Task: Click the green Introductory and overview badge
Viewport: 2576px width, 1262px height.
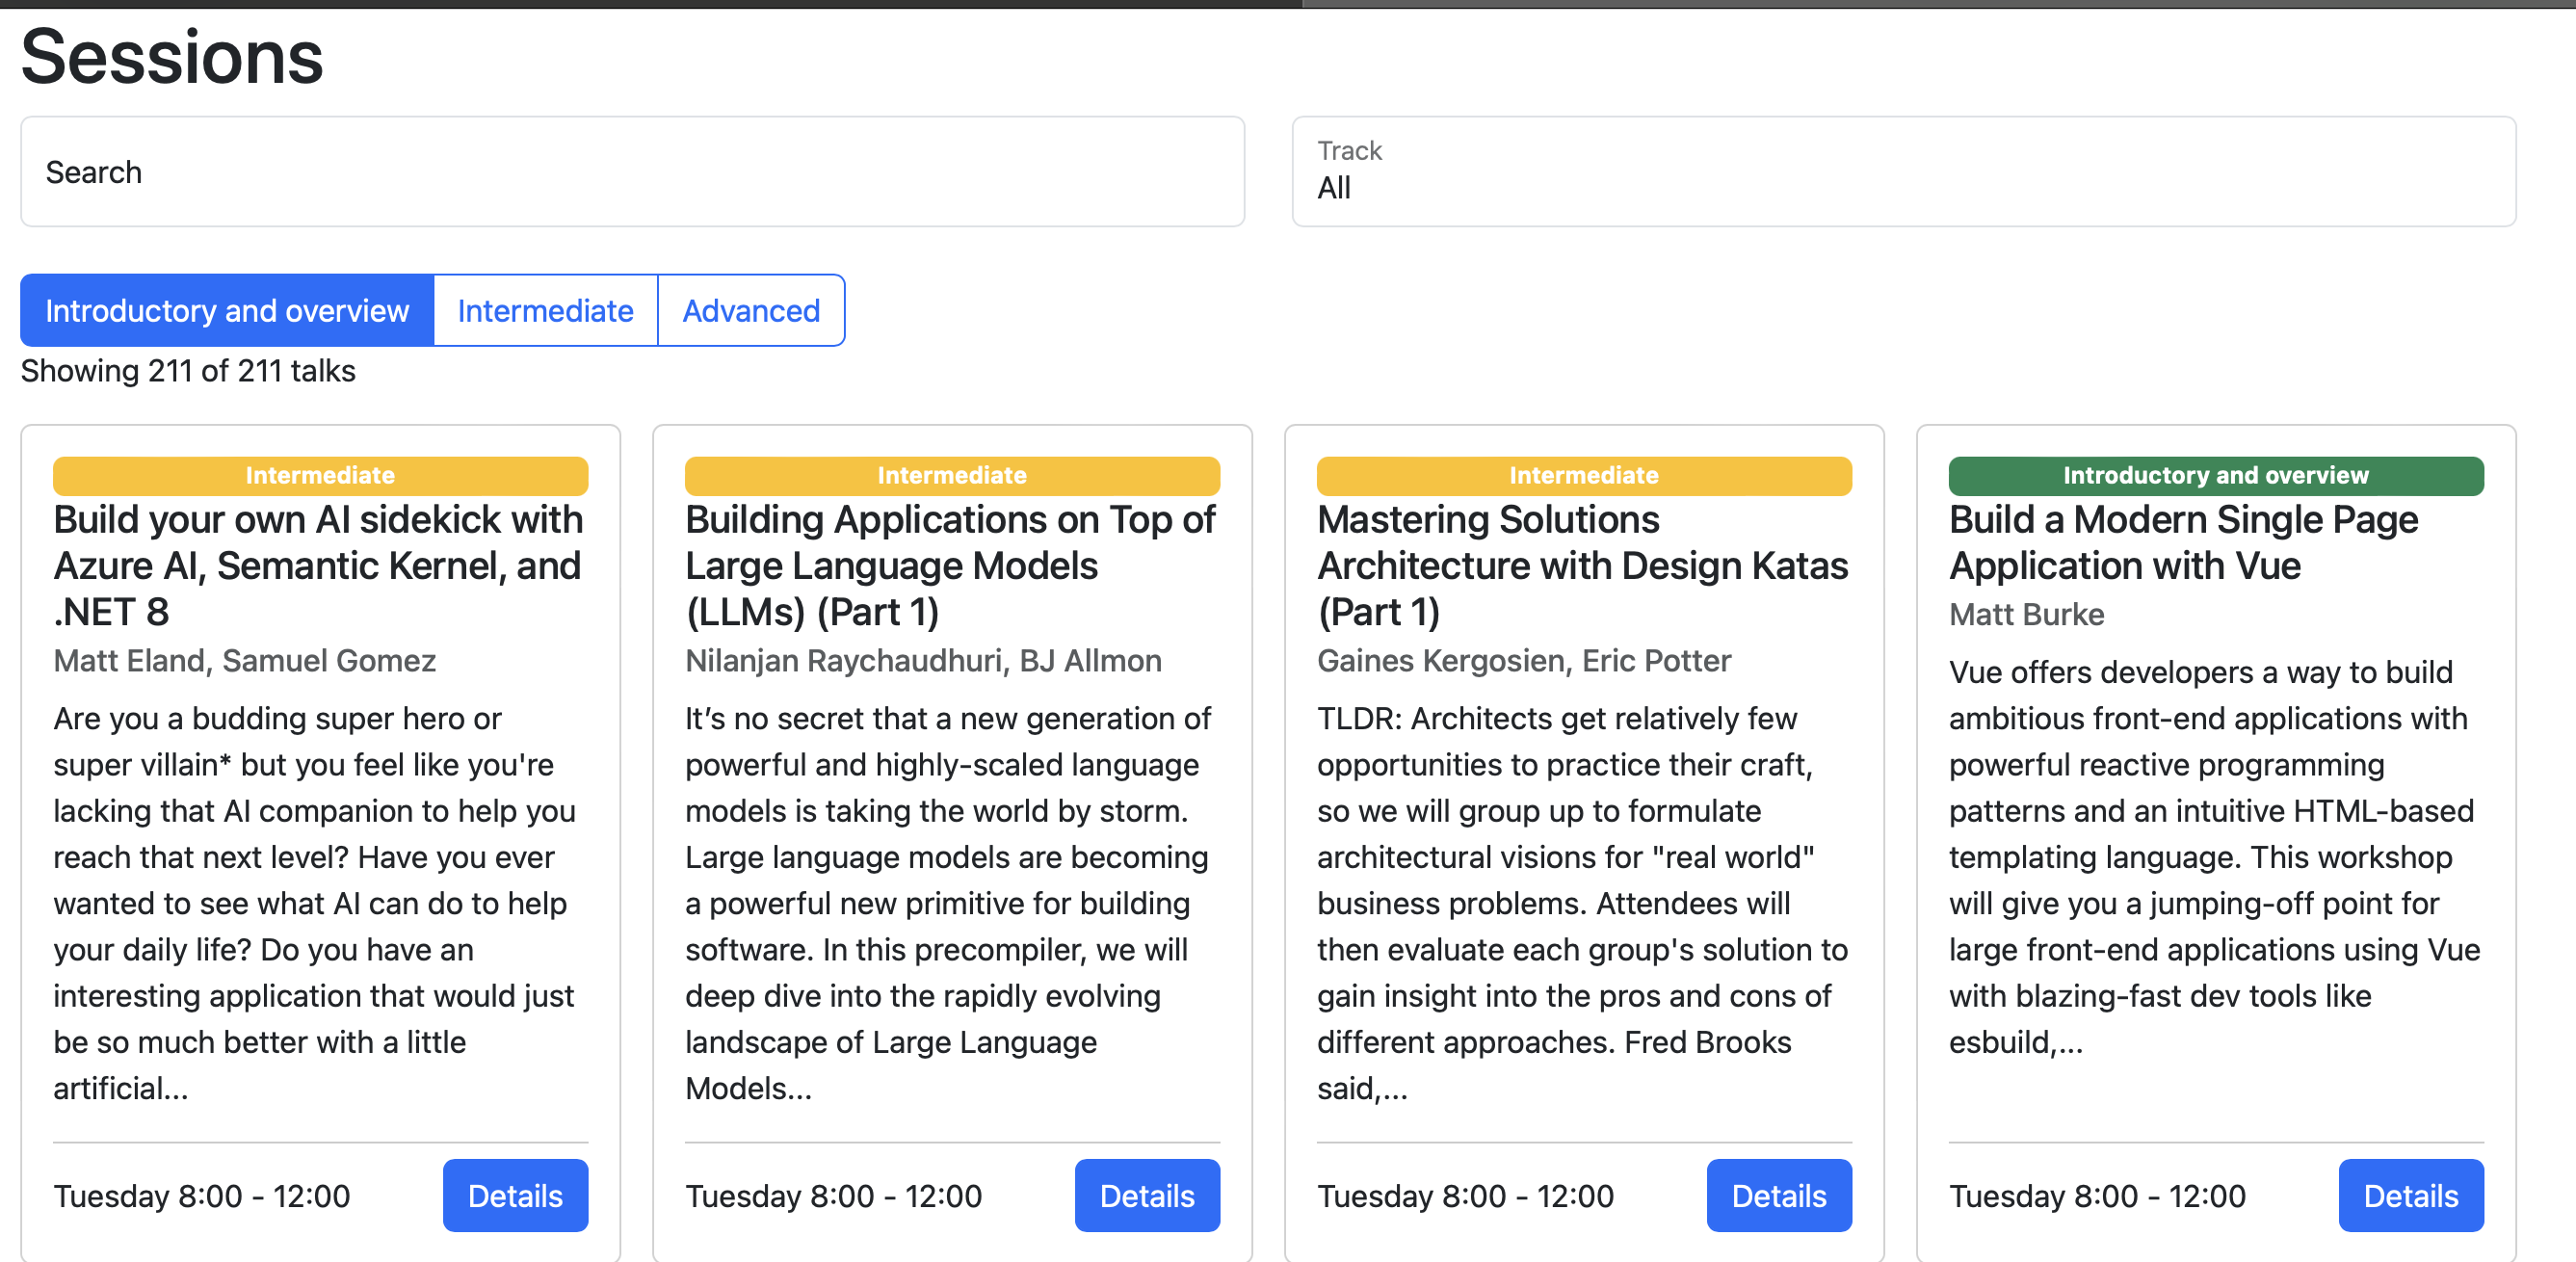Action: click(2215, 476)
